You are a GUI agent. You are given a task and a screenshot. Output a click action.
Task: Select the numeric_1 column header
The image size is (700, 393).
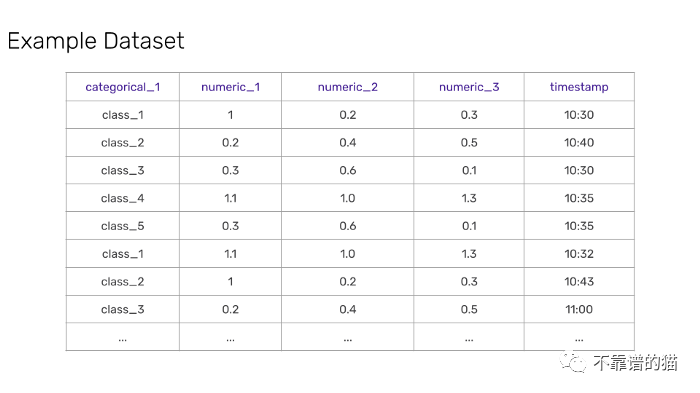tap(230, 87)
